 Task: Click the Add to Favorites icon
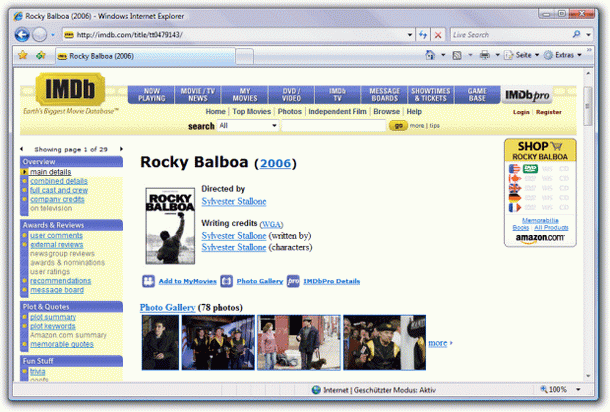click(x=41, y=56)
